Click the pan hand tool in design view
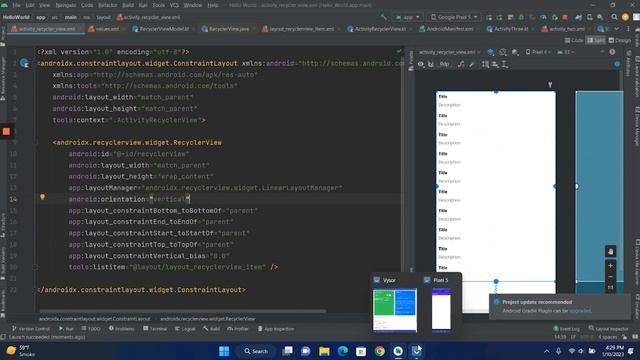The height and width of the screenshot is (360, 640). click(610, 252)
